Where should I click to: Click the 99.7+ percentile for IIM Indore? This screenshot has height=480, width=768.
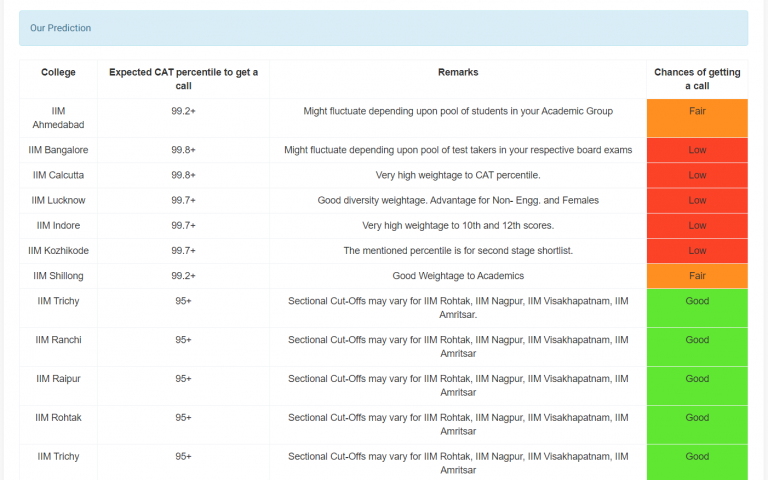(183, 225)
